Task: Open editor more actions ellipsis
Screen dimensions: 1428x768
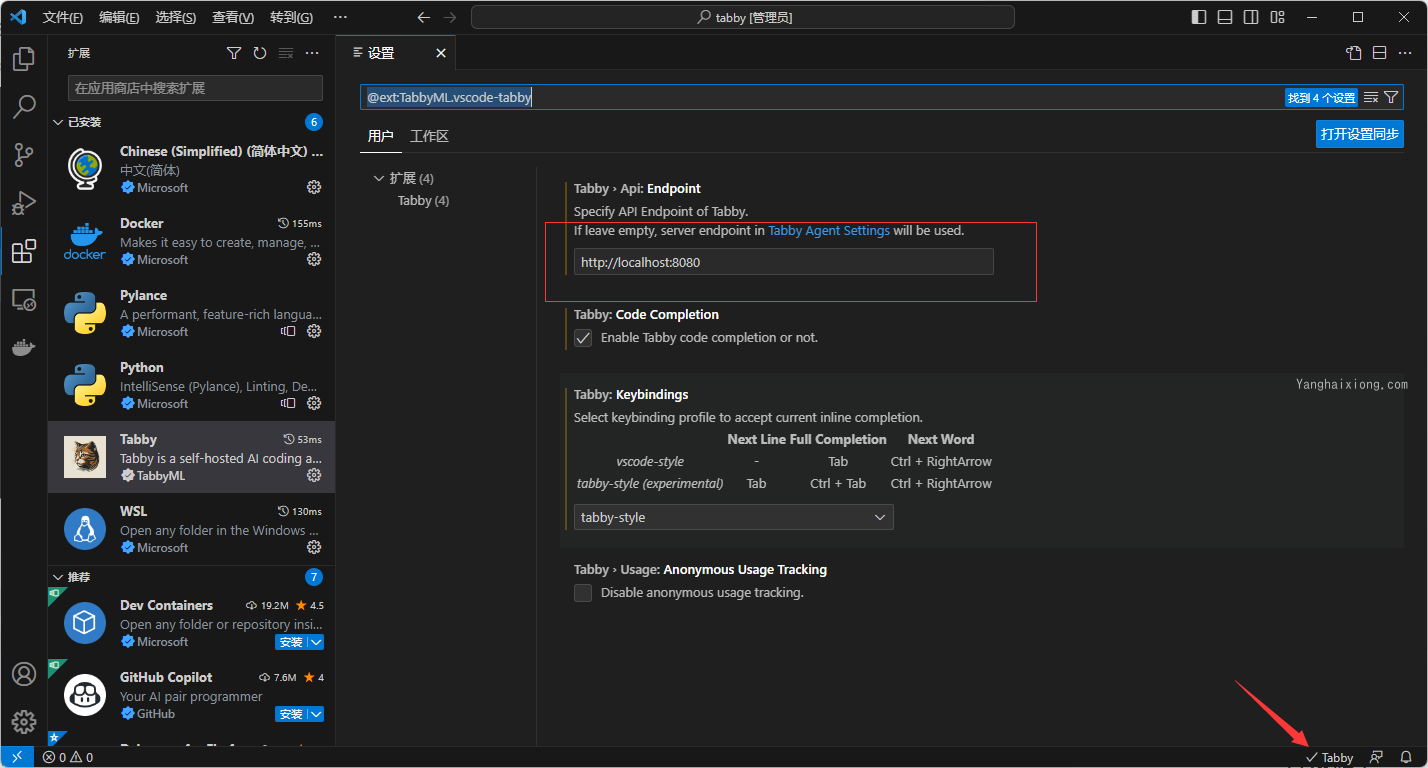Action: click(x=1405, y=53)
